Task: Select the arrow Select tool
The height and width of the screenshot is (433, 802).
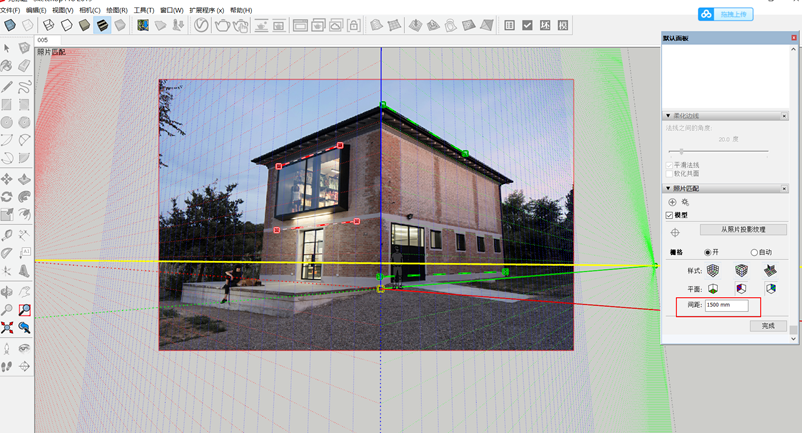Action: [7, 48]
